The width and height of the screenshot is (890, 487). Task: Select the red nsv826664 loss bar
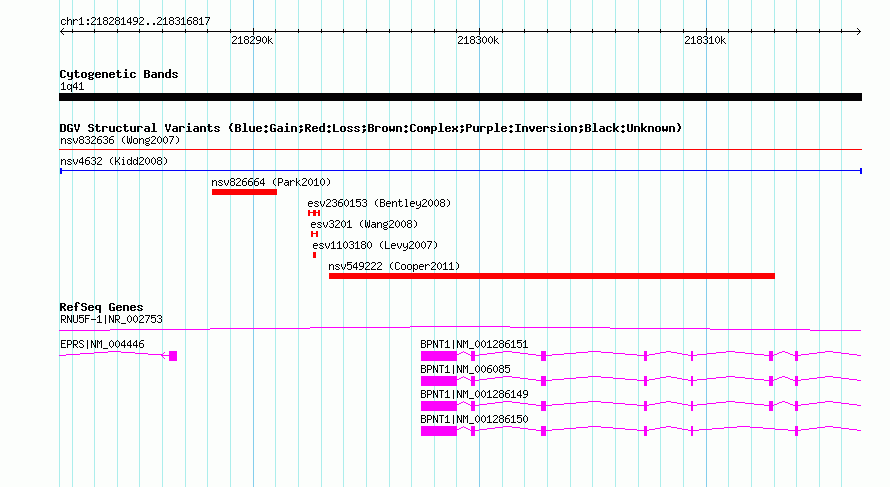pos(244,192)
